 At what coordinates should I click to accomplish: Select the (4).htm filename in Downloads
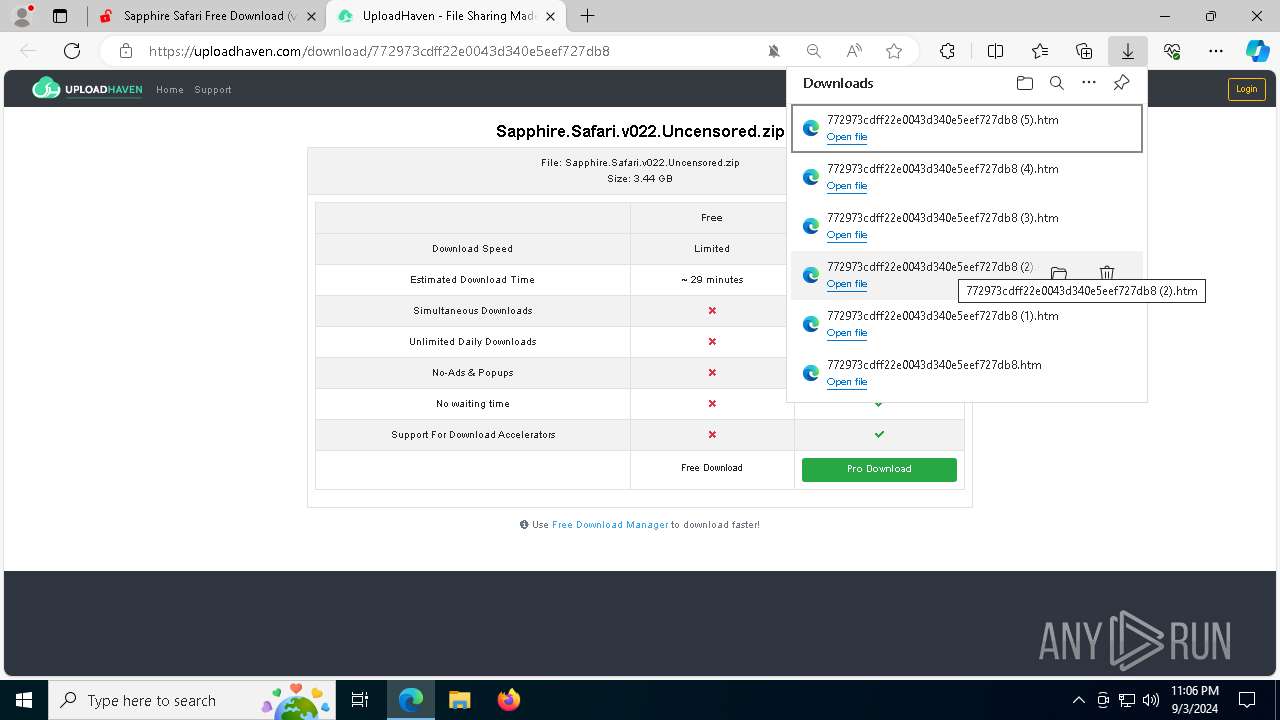point(943,169)
